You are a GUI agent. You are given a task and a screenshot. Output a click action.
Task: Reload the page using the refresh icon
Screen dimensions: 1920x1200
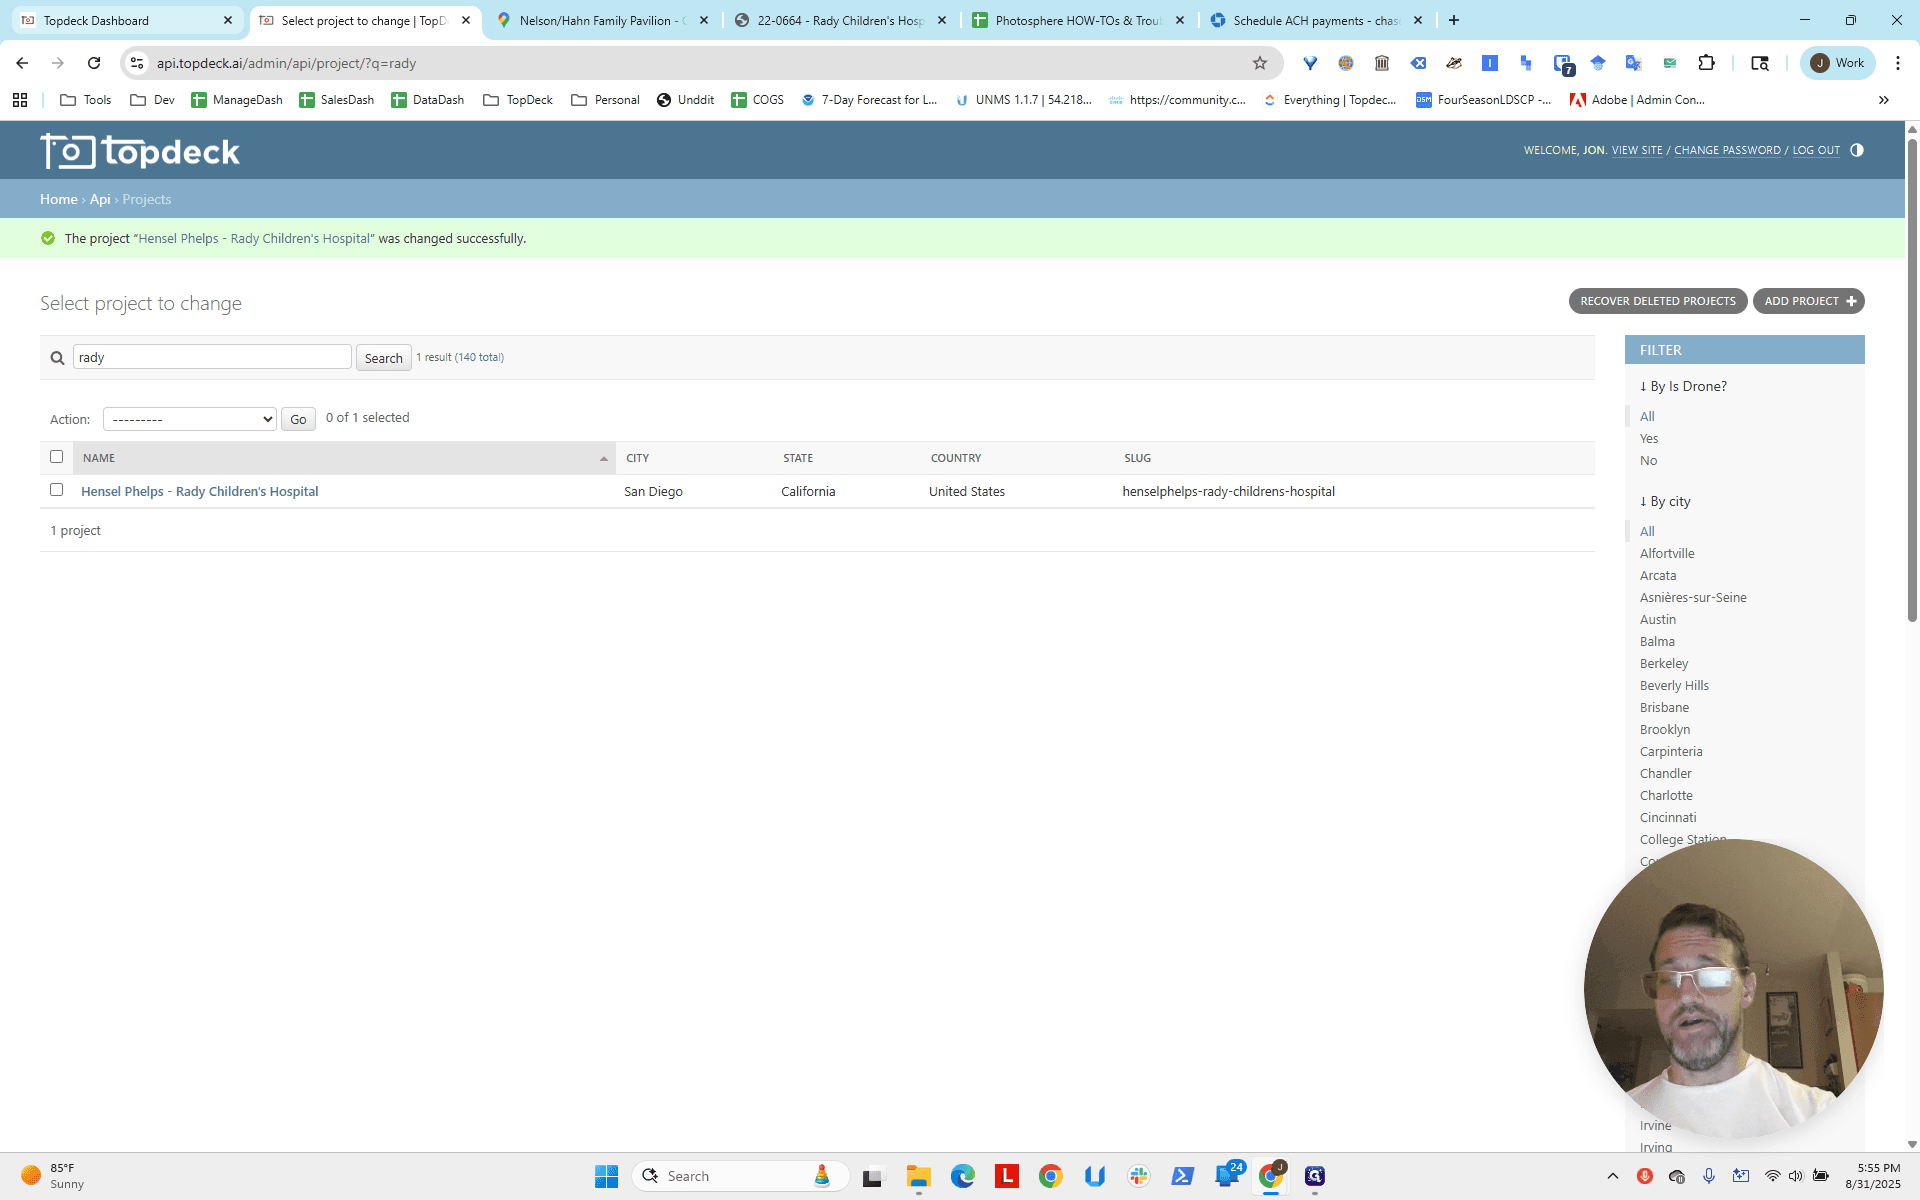pos(94,63)
